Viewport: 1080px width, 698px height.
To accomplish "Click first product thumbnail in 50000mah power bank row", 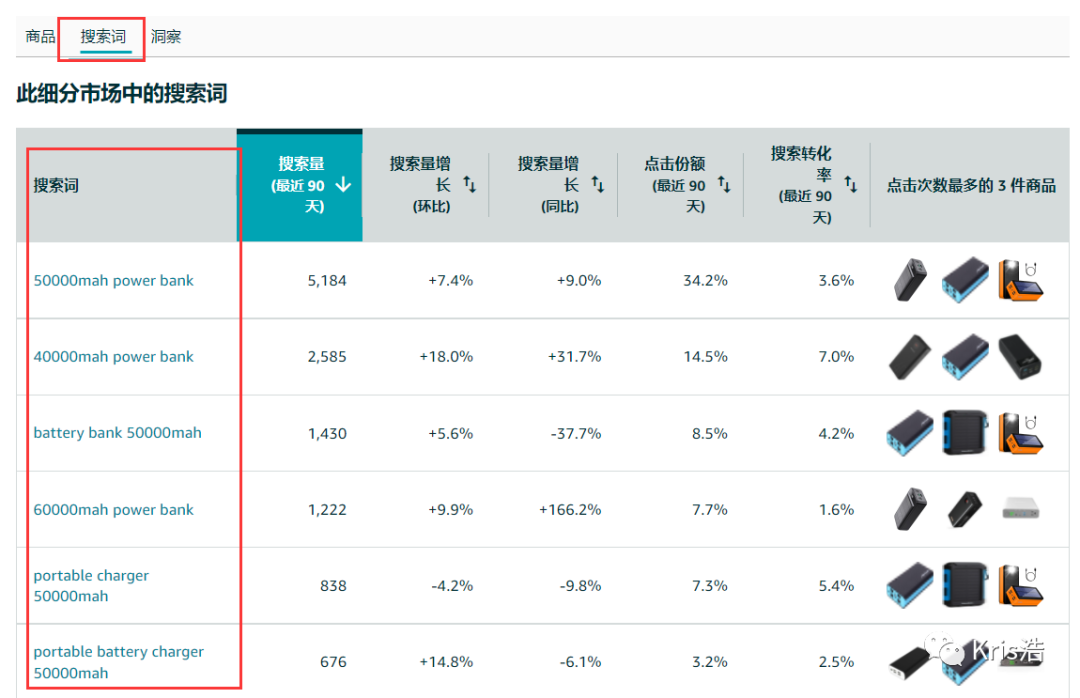I will 910,281.
